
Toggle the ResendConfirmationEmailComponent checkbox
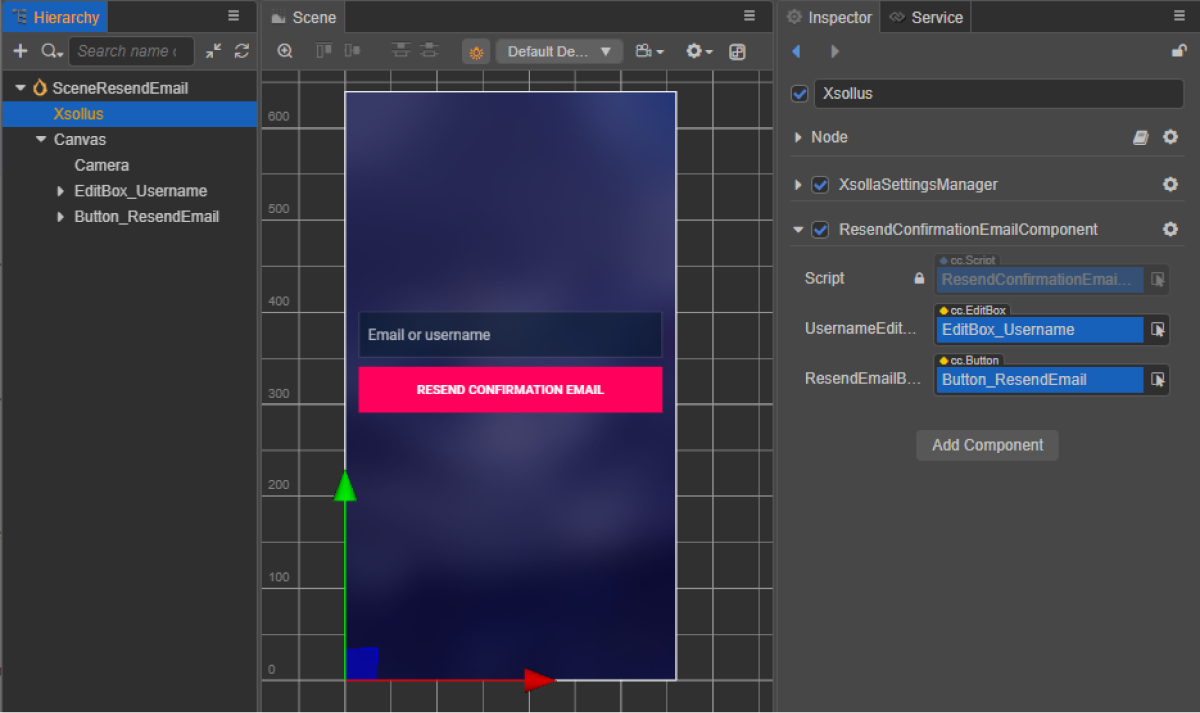coord(820,230)
